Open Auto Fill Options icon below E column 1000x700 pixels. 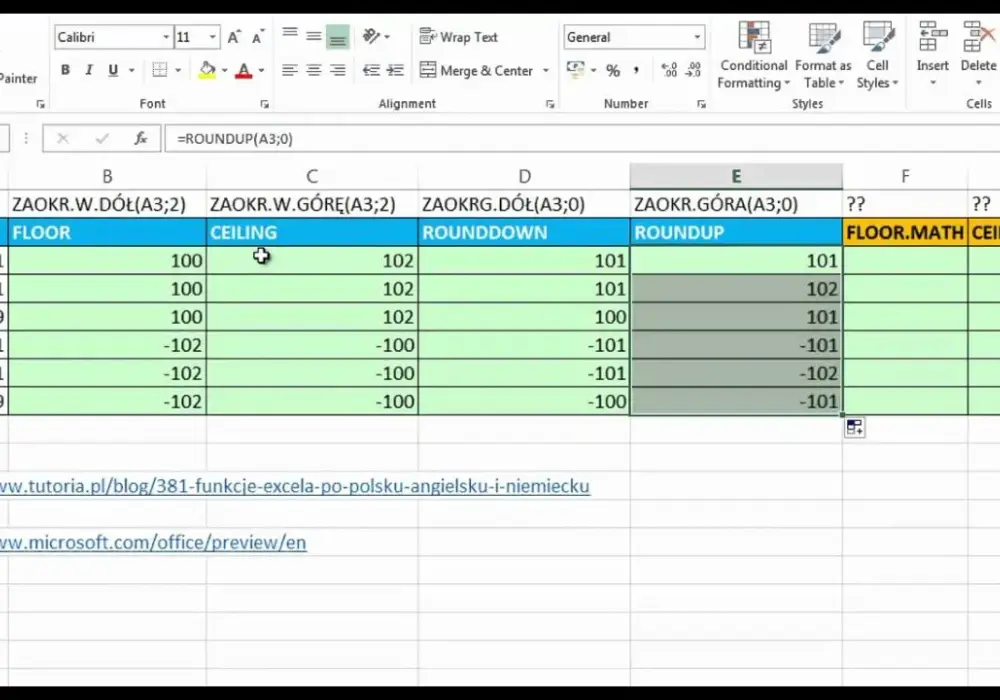pyautogui.click(x=855, y=427)
